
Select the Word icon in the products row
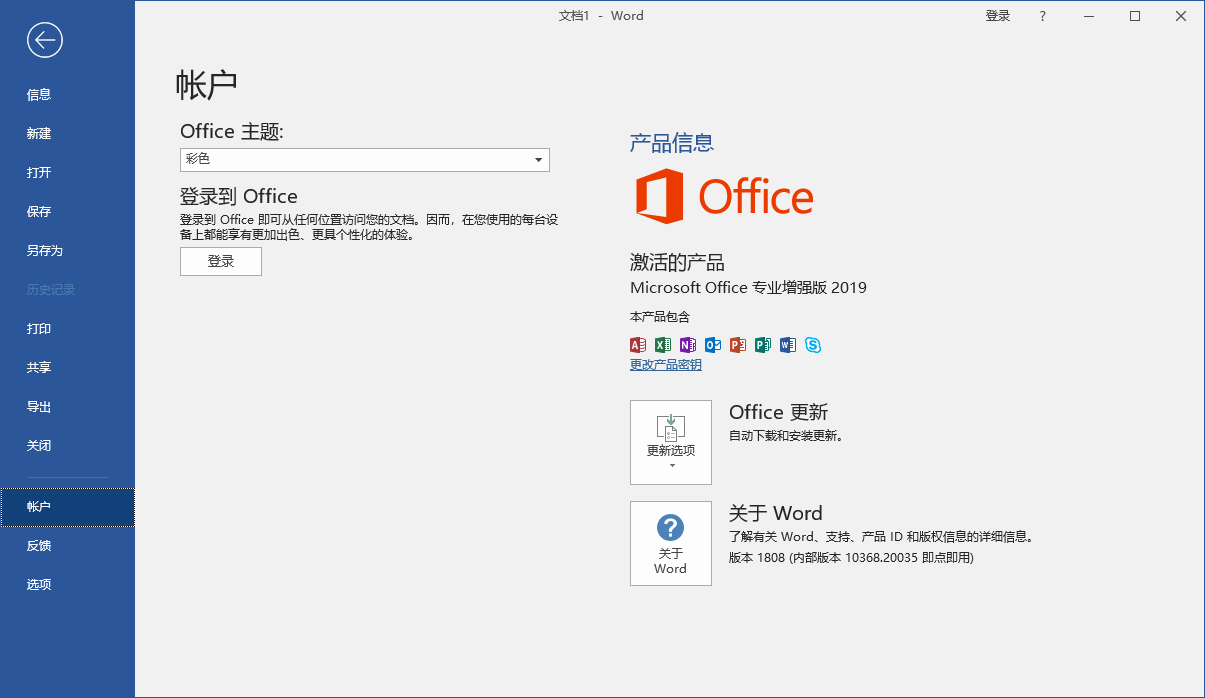point(788,344)
